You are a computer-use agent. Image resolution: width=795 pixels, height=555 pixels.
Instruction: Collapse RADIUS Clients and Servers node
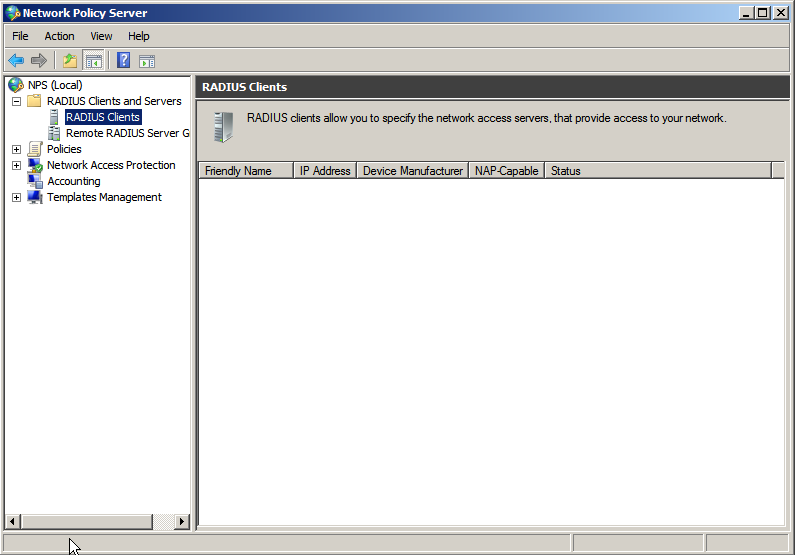click(16, 101)
